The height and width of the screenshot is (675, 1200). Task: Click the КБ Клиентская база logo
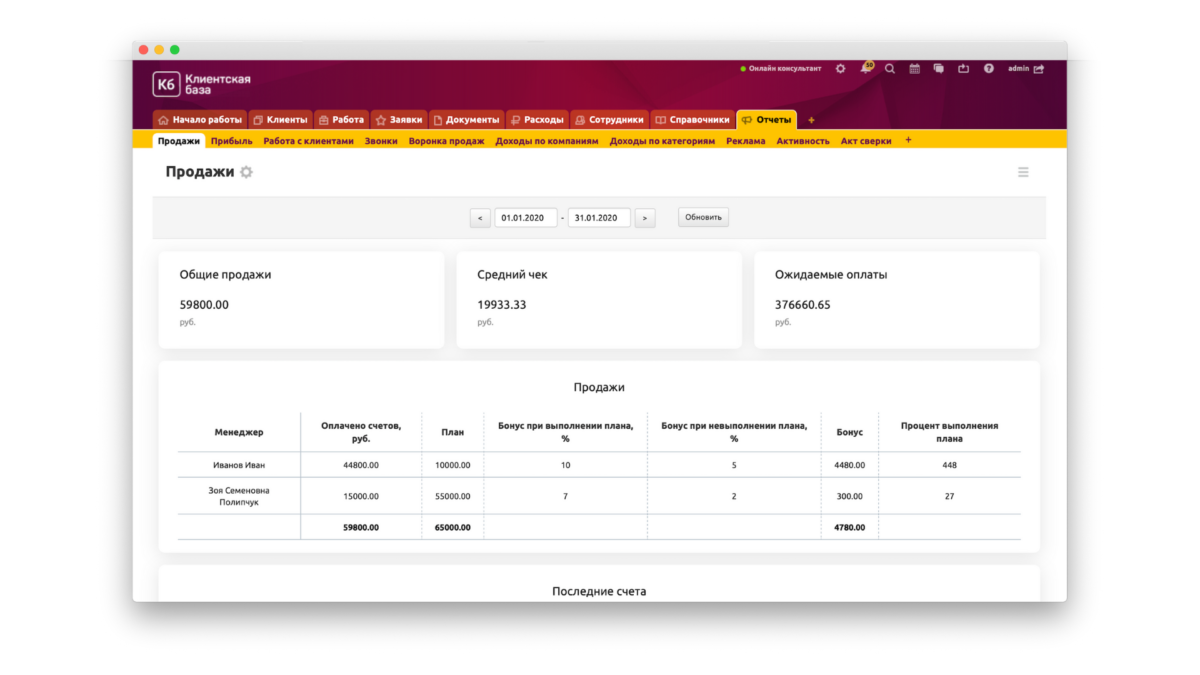pyautogui.click(x=202, y=84)
